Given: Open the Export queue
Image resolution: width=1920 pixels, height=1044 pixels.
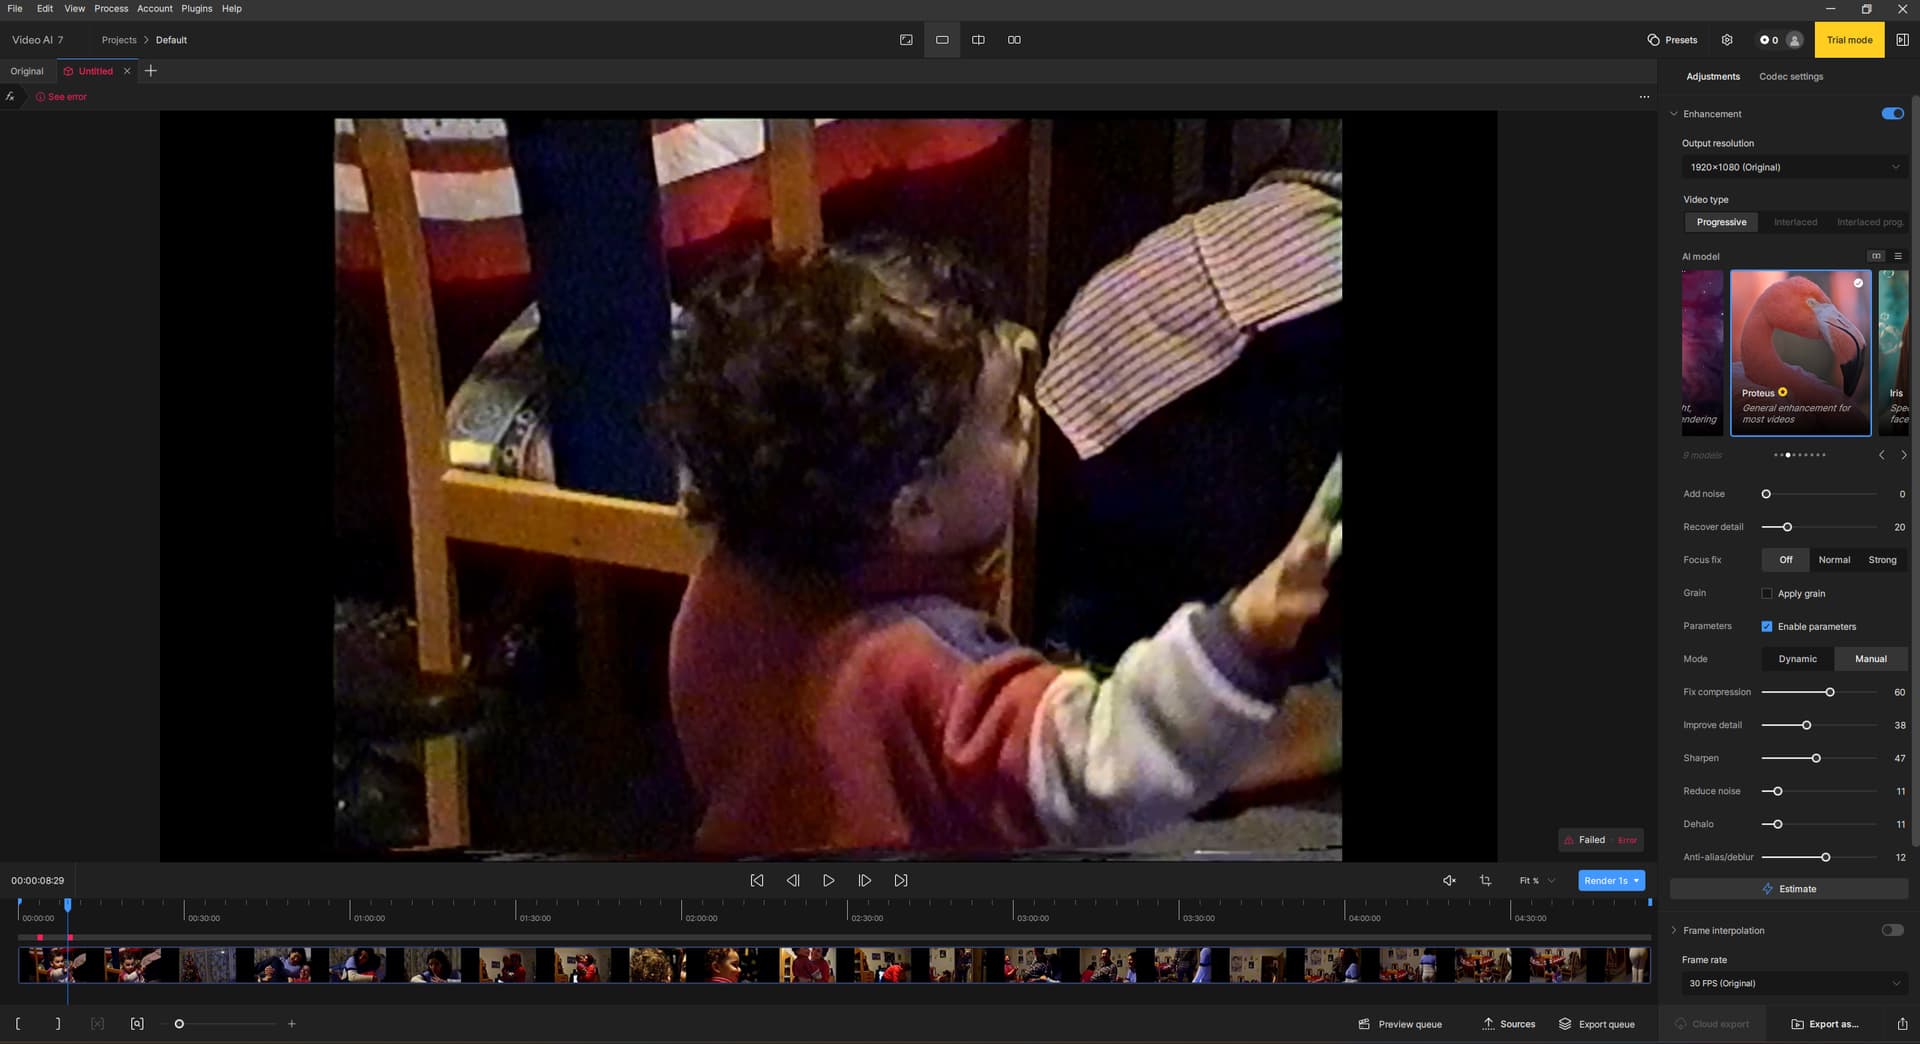Looking at the screenshot, I should (x=1597, y=1023).
